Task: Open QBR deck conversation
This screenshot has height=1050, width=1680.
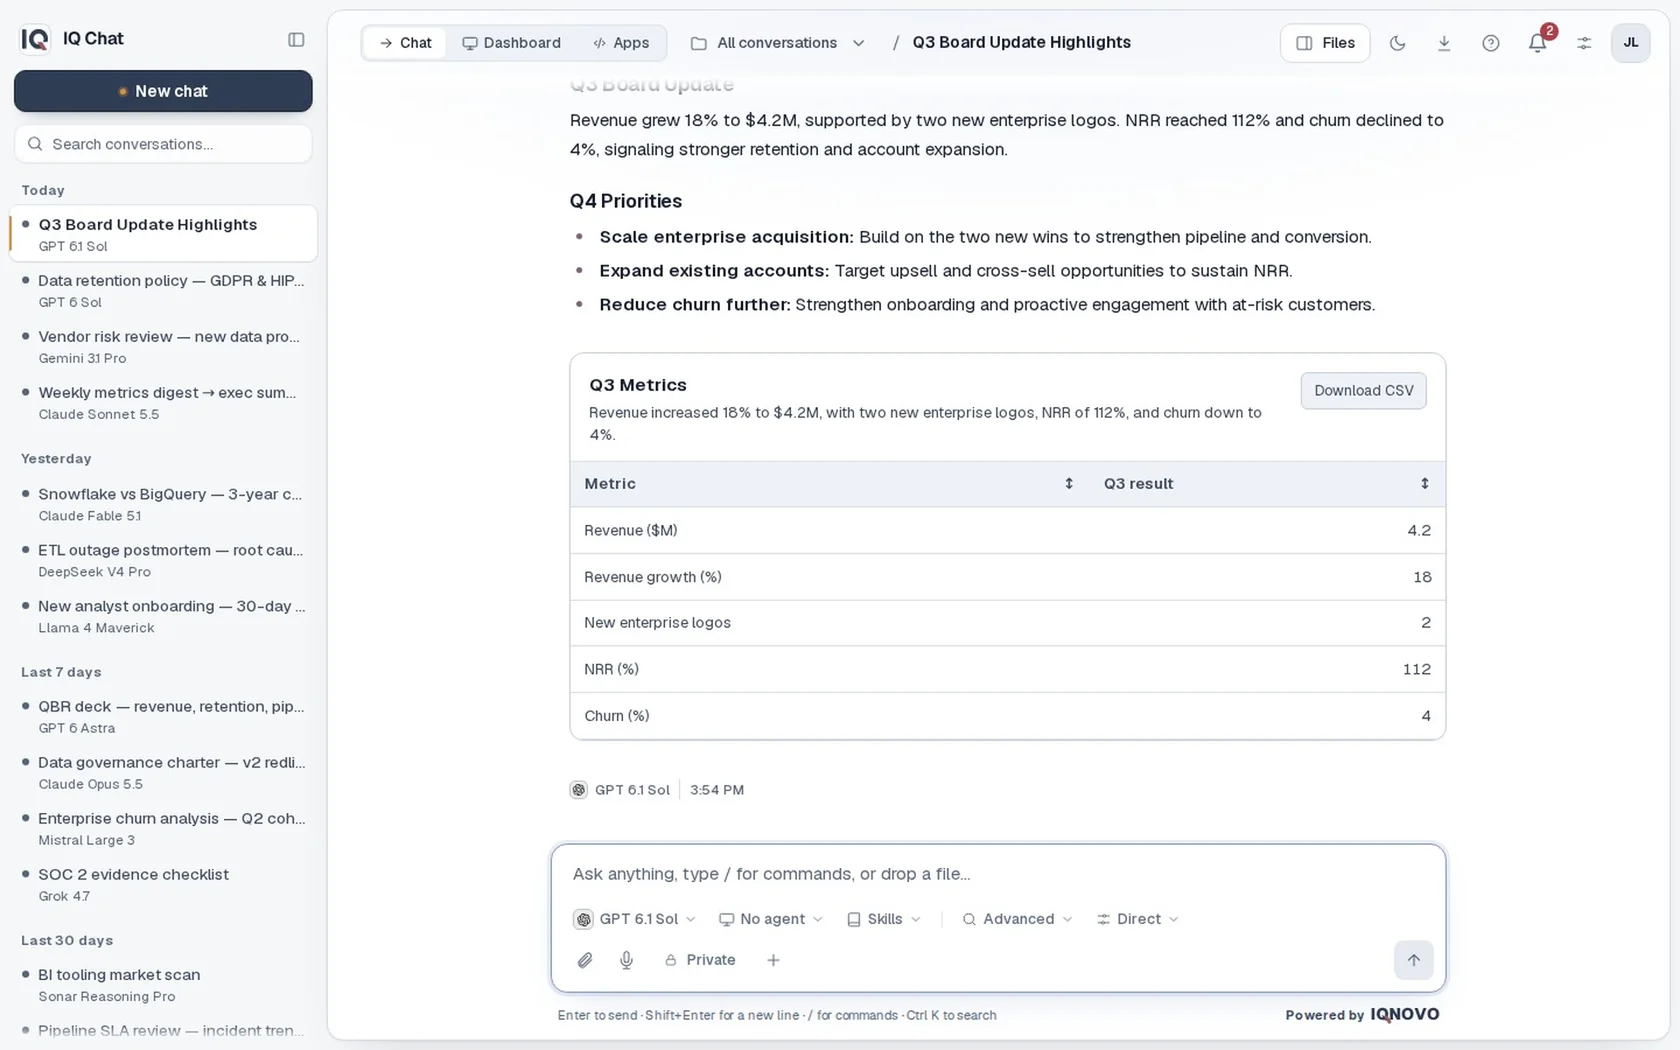Action: pos(163,716)
